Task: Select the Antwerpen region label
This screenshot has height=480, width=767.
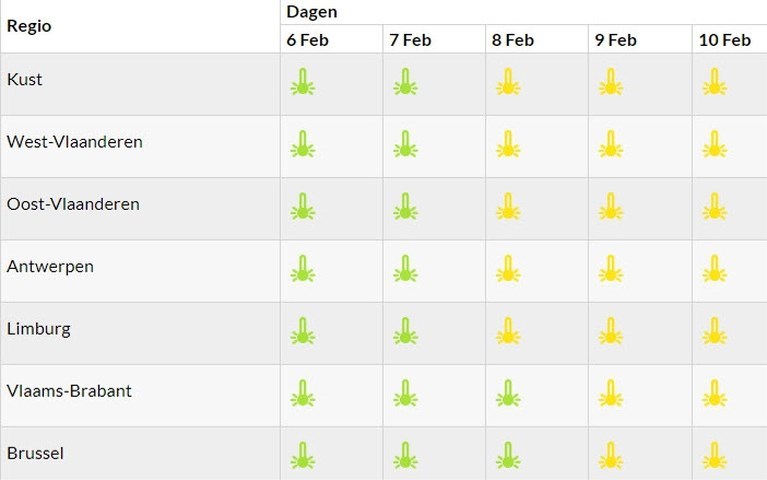Action: click(x=50, y=267)
